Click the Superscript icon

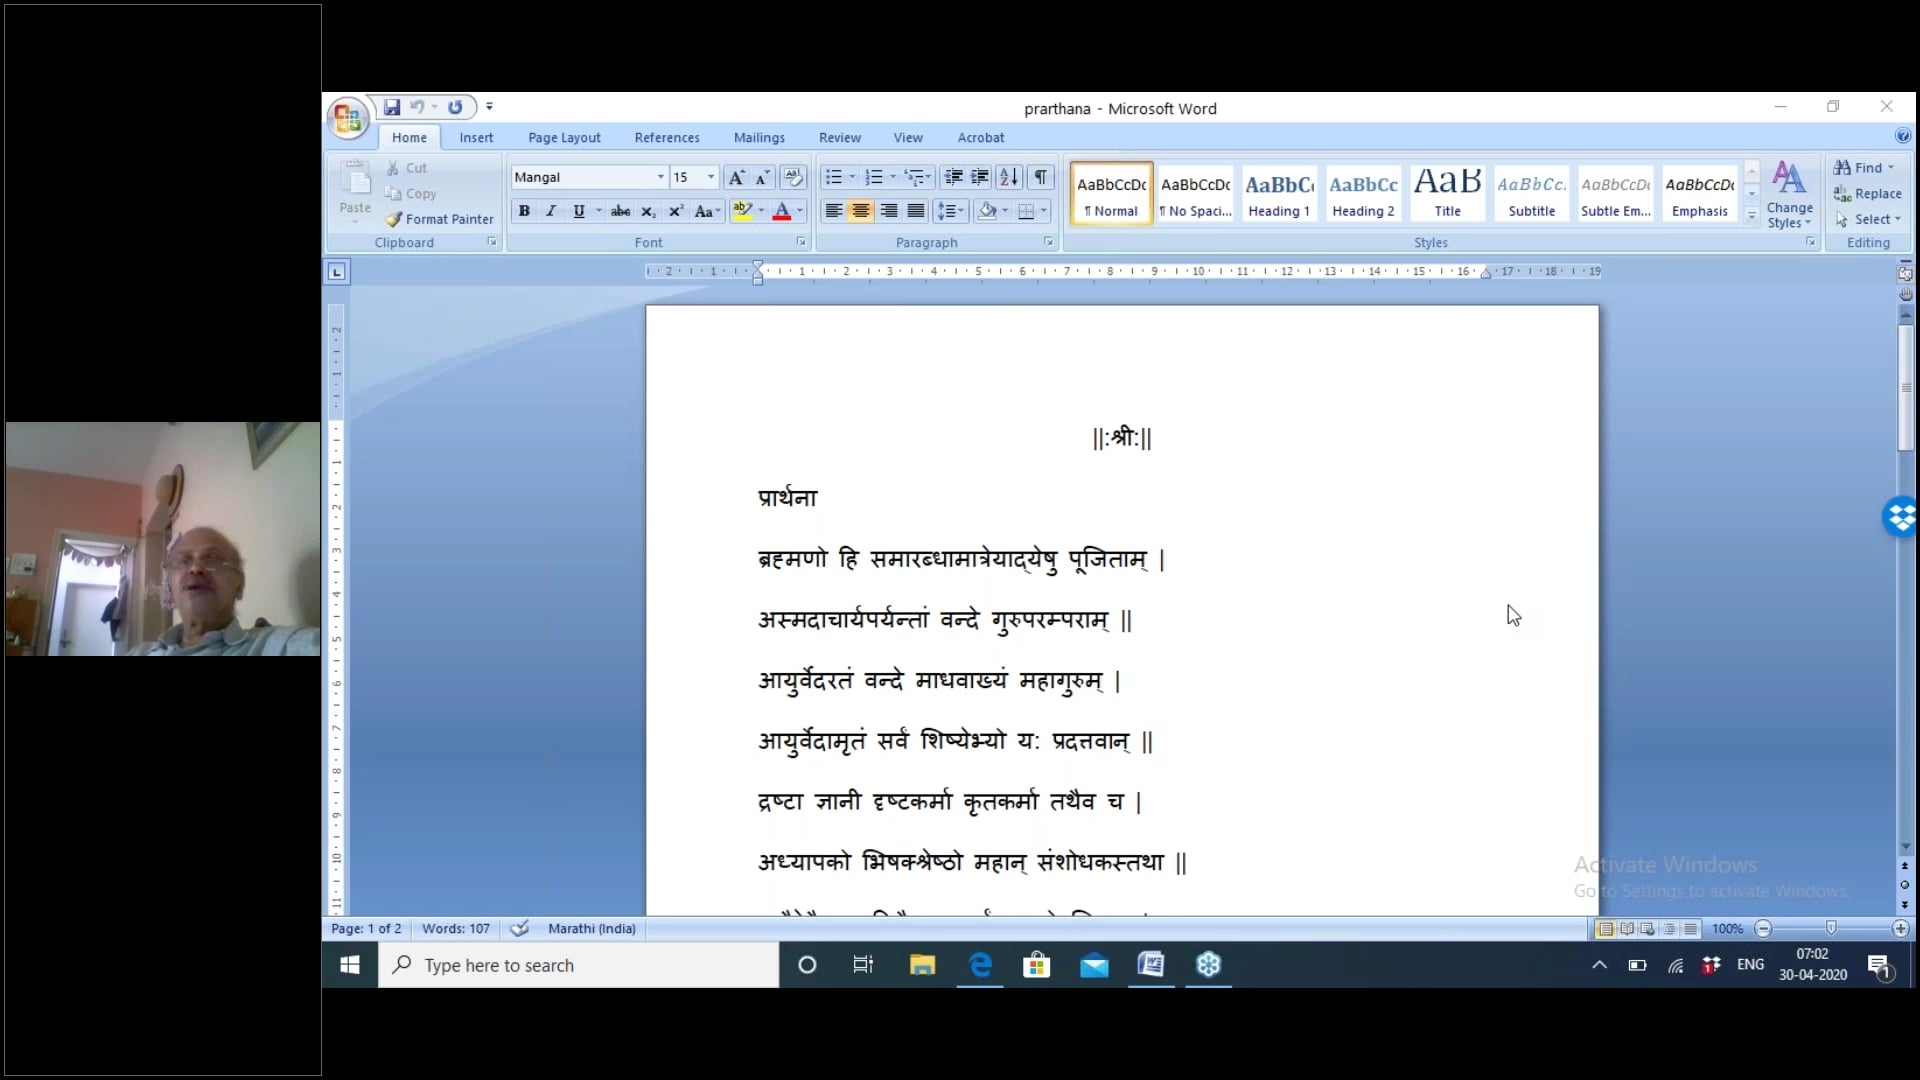676,211
